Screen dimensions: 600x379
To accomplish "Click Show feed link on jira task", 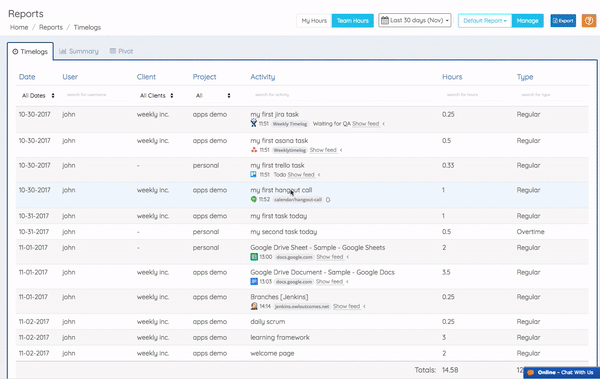I will pos(365,124).
